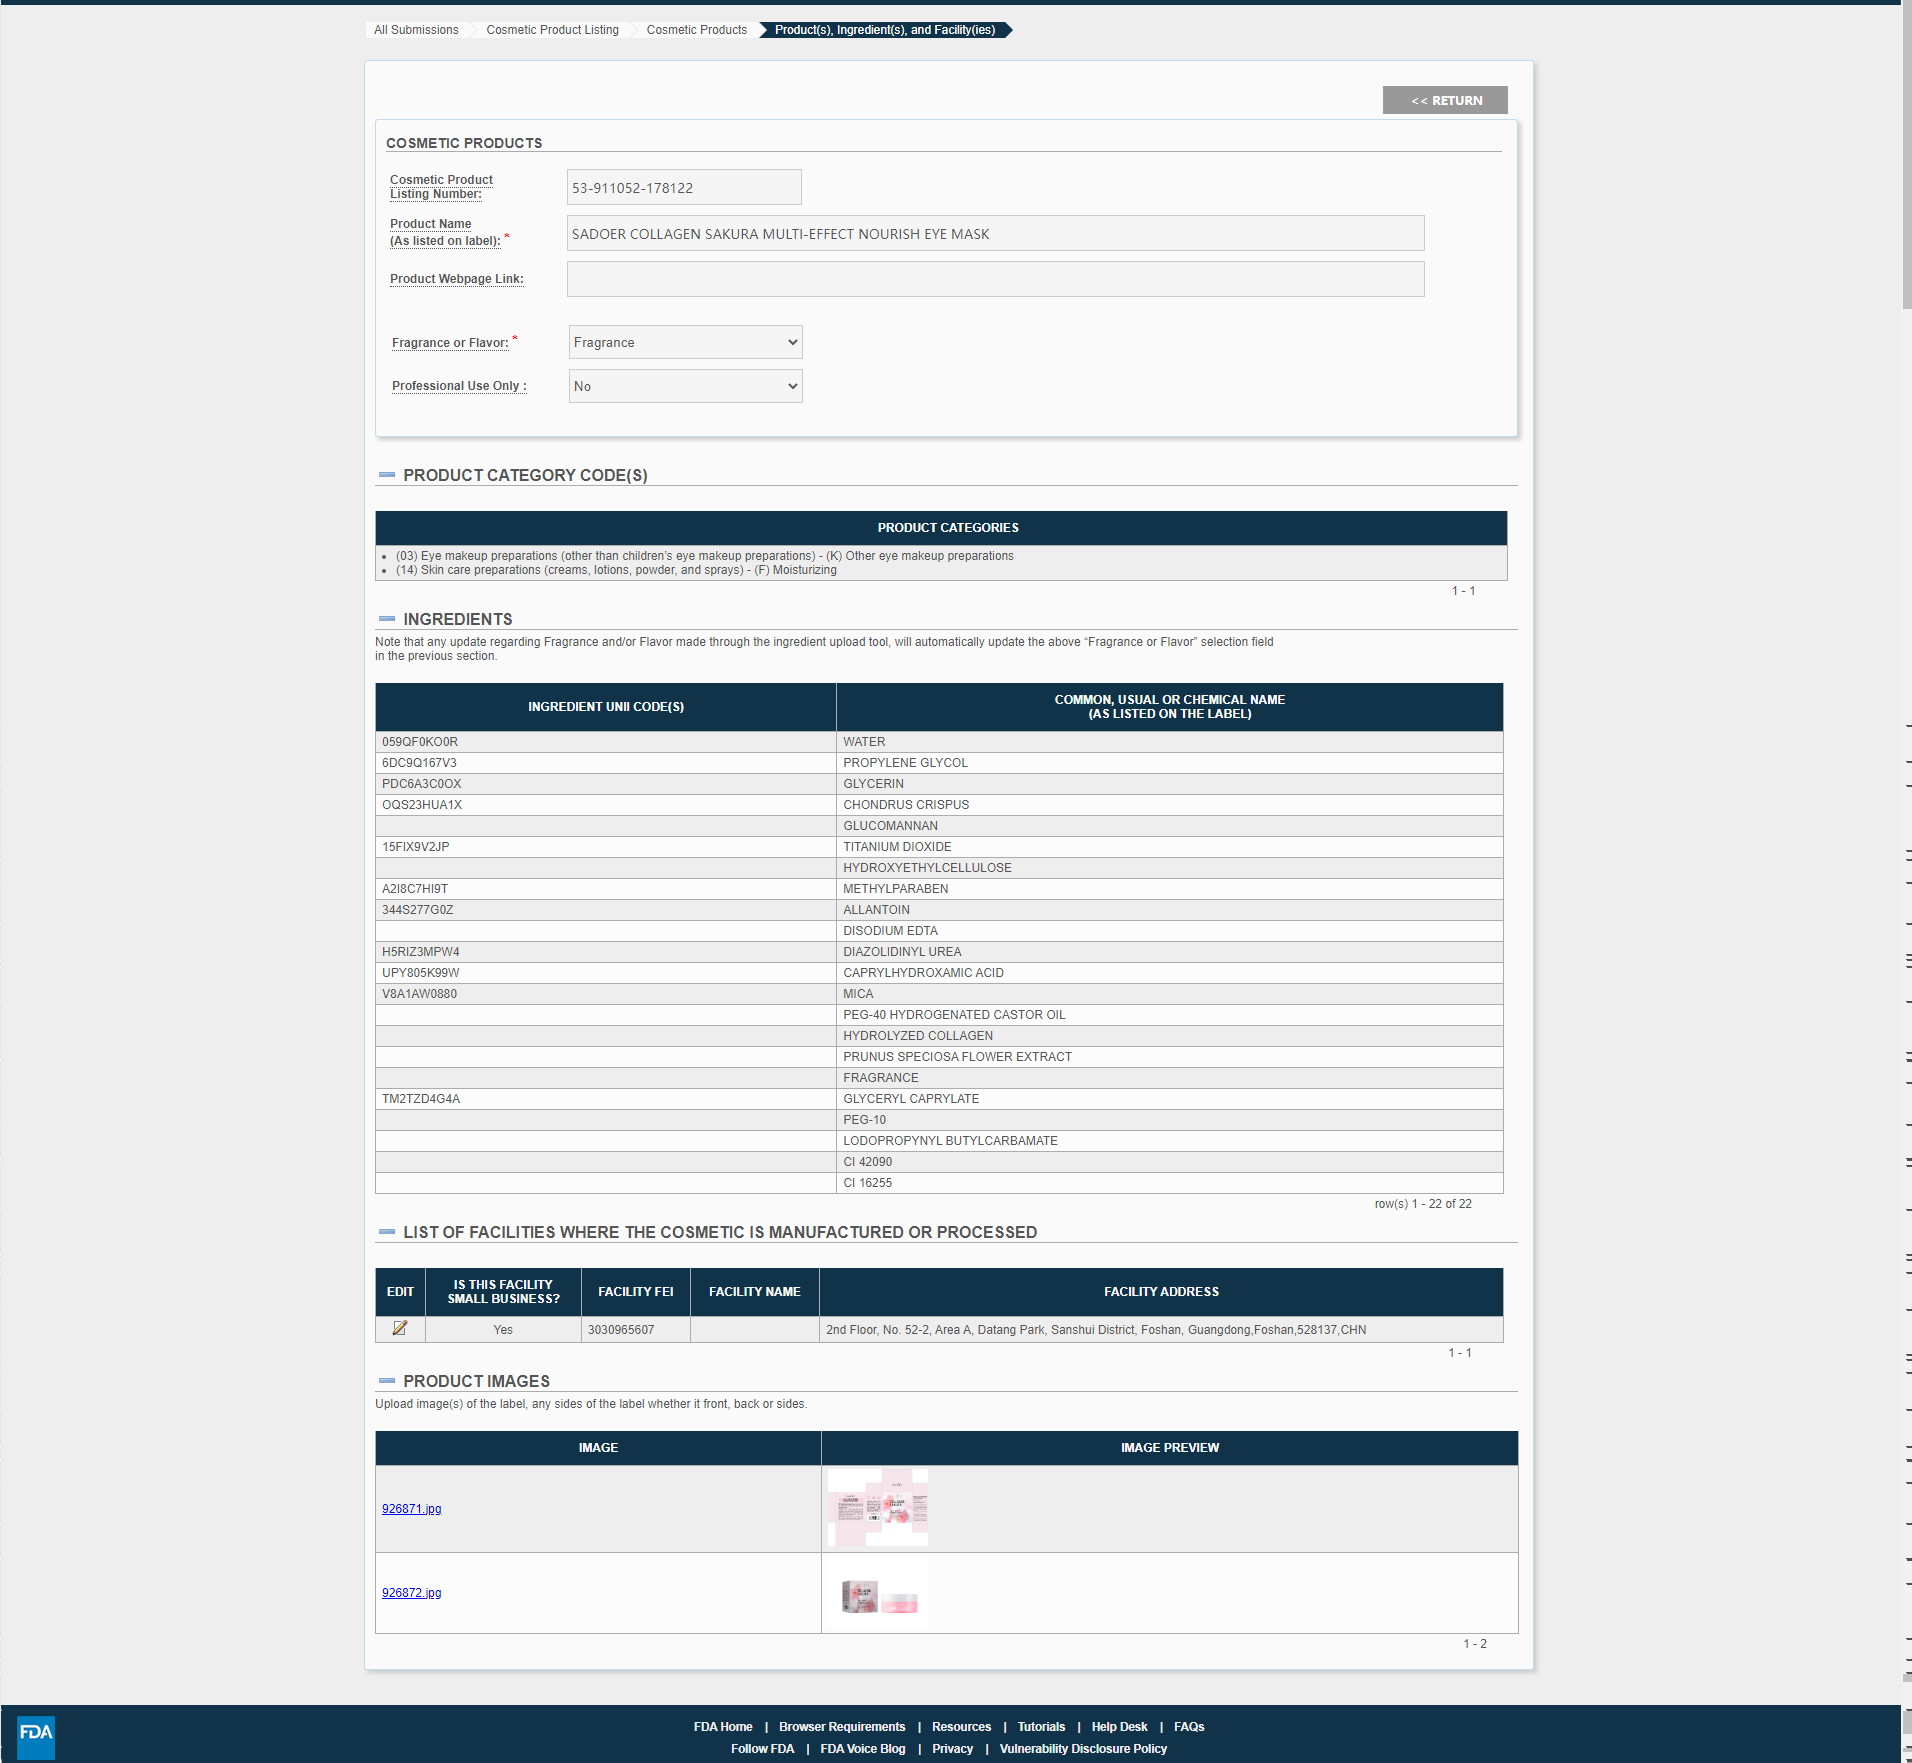
Task: Go to All Submissions breadcrumb
Action: coord(416,30)
